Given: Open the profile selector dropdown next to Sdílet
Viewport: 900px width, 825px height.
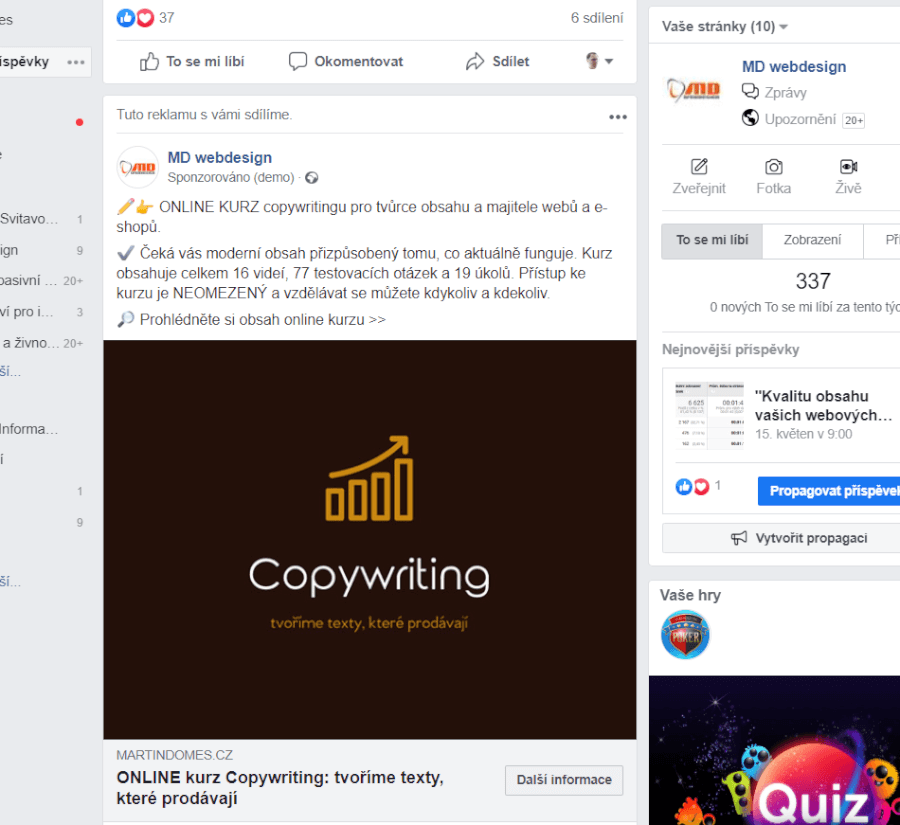Looking at the screenshot, I should (599, 61).
